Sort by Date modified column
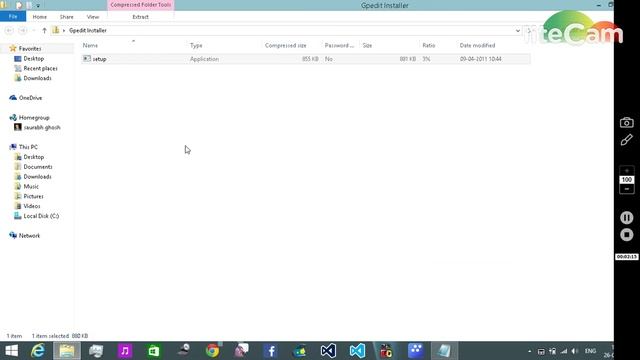The width and height of the screenshot is (640, 360). [477, 45]
